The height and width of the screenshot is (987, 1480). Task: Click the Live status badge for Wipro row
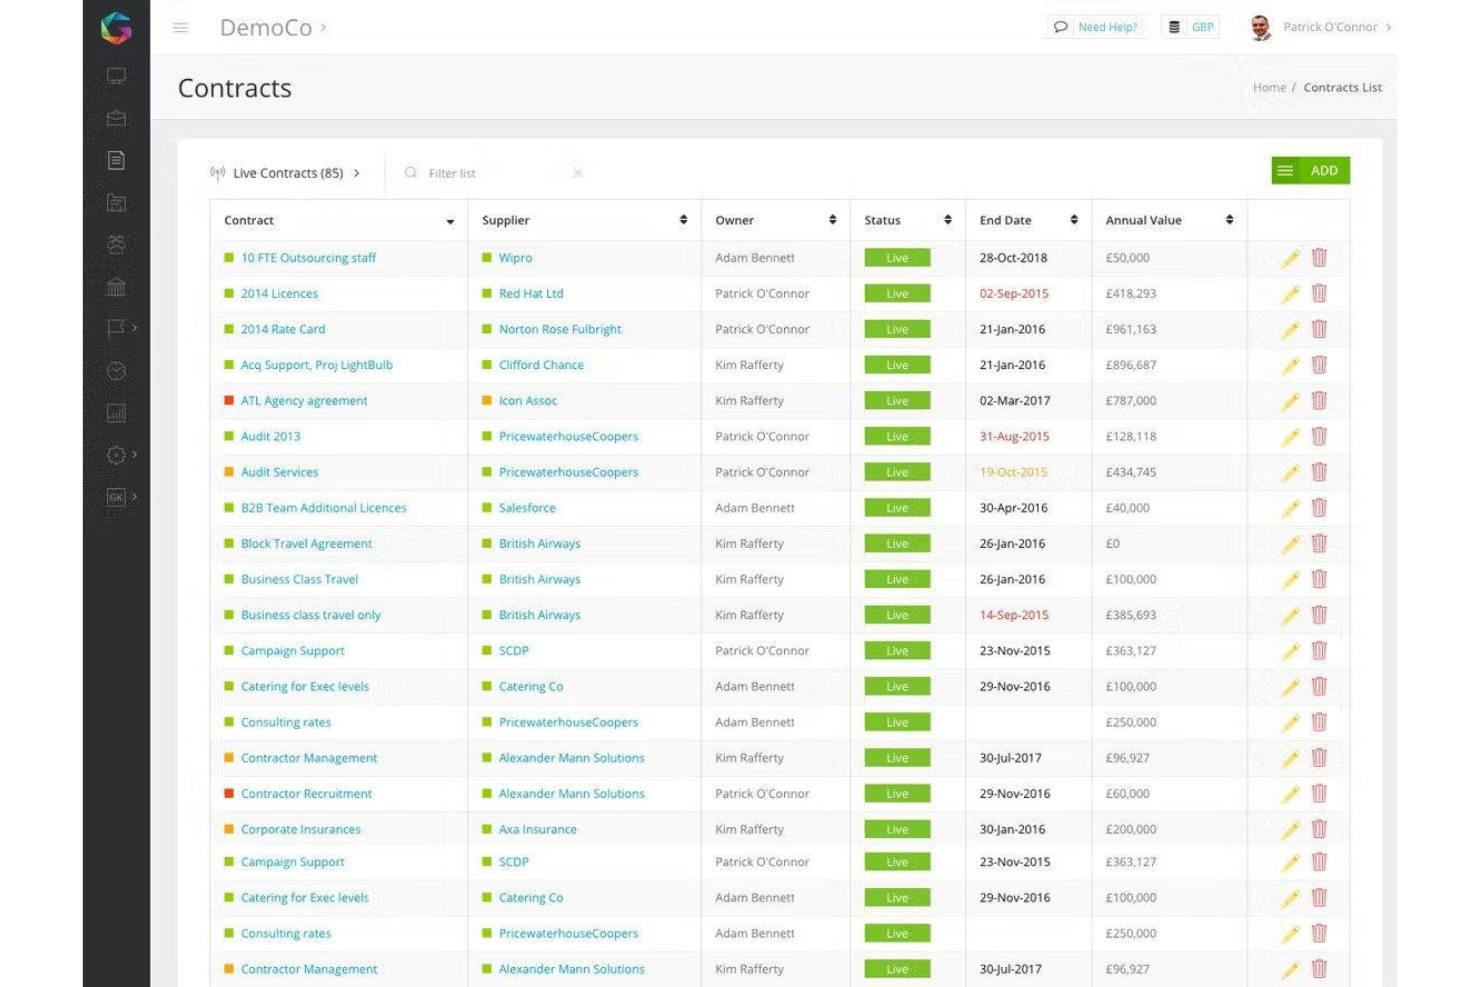pos(897,258)
